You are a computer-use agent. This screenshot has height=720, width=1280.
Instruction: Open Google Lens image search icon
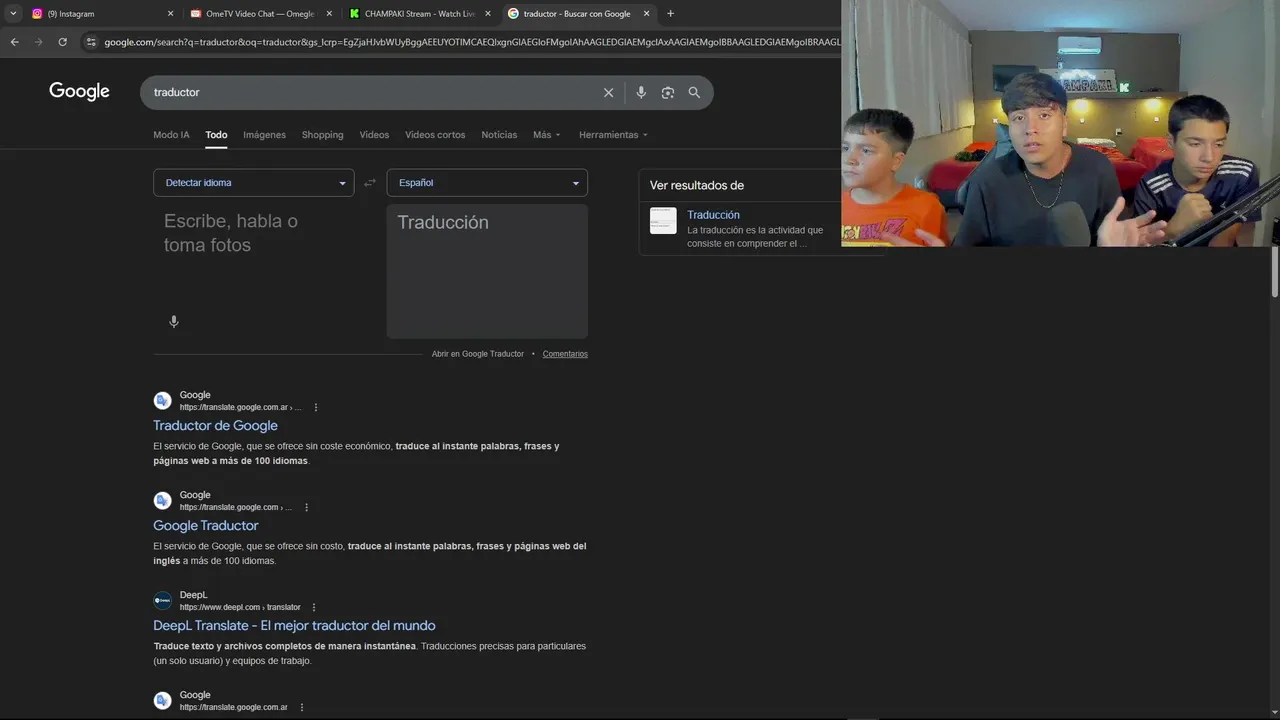[667, 92]
